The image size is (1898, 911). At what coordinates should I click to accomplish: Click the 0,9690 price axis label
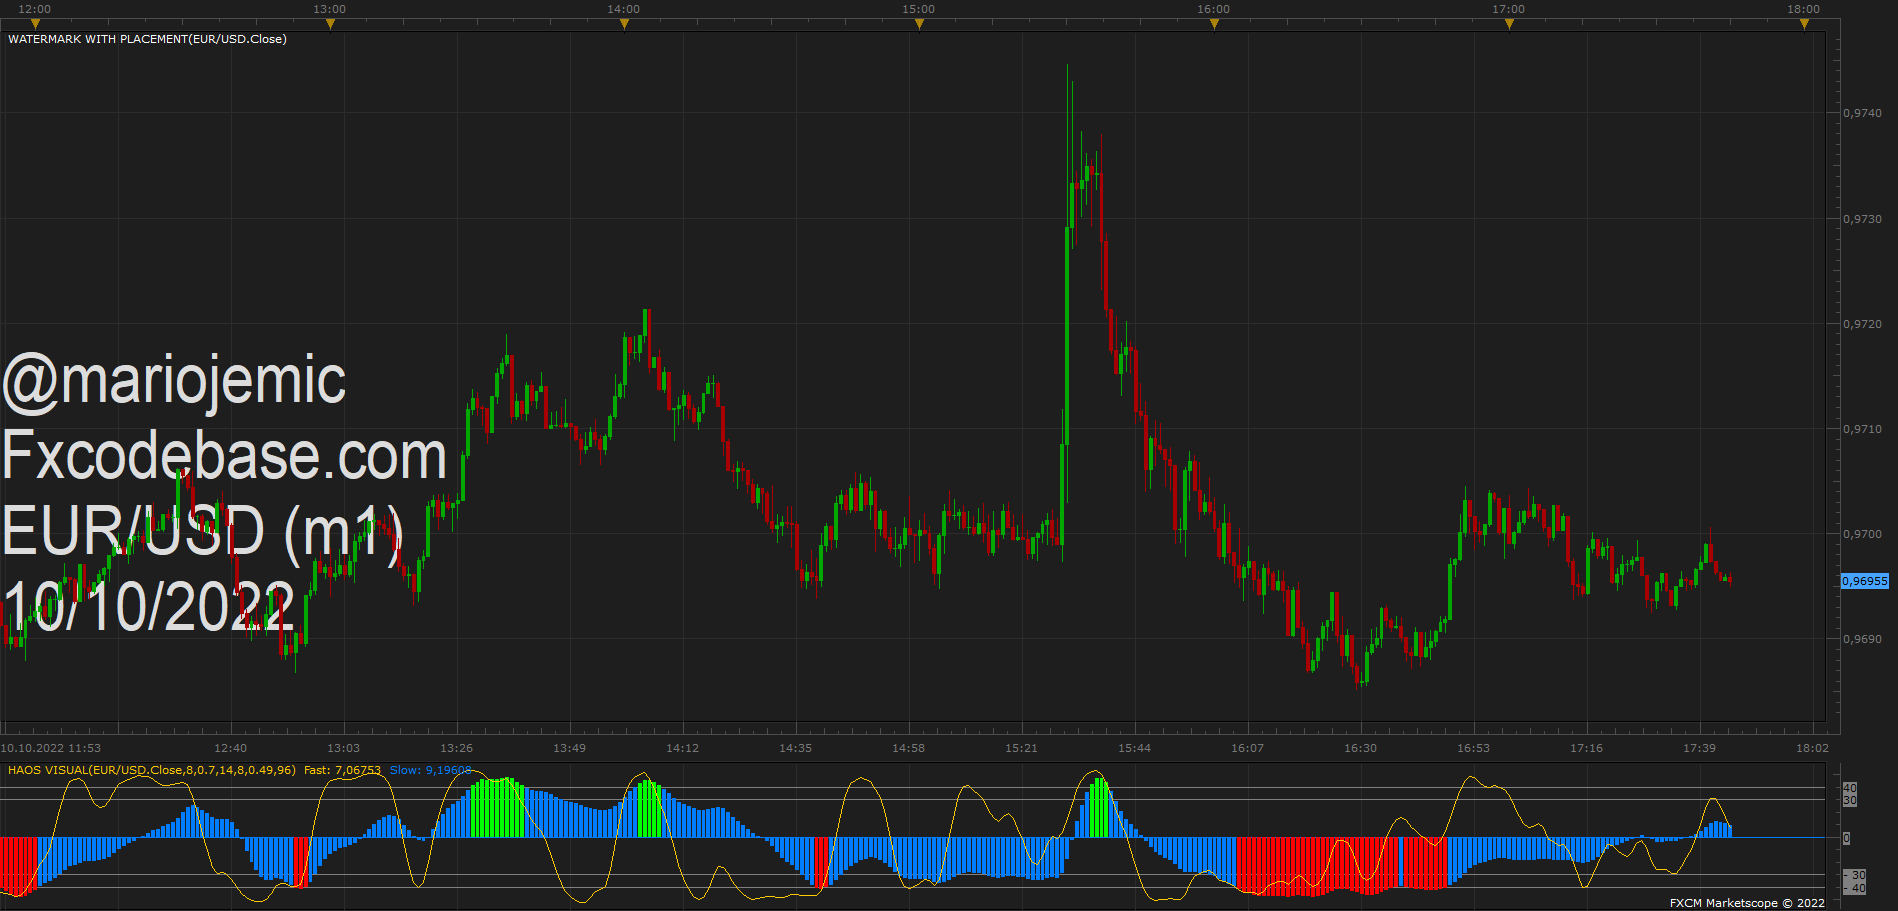pyautogui.click(x=1862, y=639)
